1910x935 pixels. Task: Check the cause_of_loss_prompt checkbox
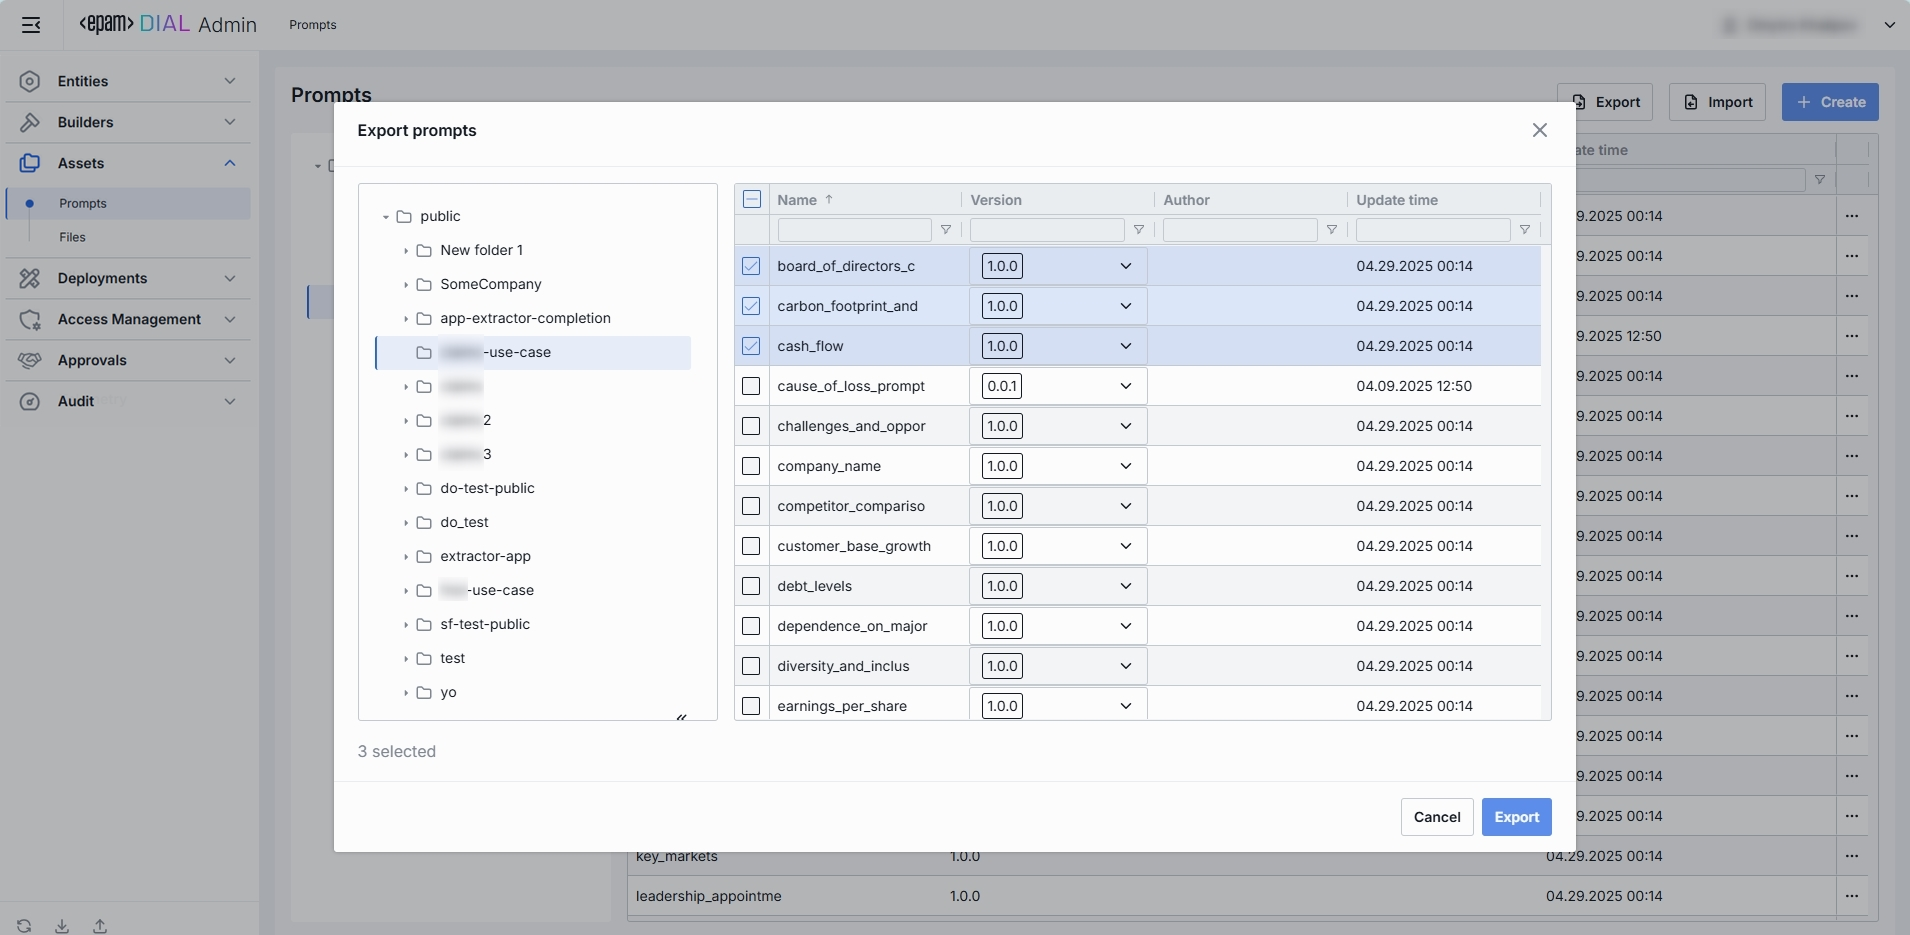pos(751,386)
